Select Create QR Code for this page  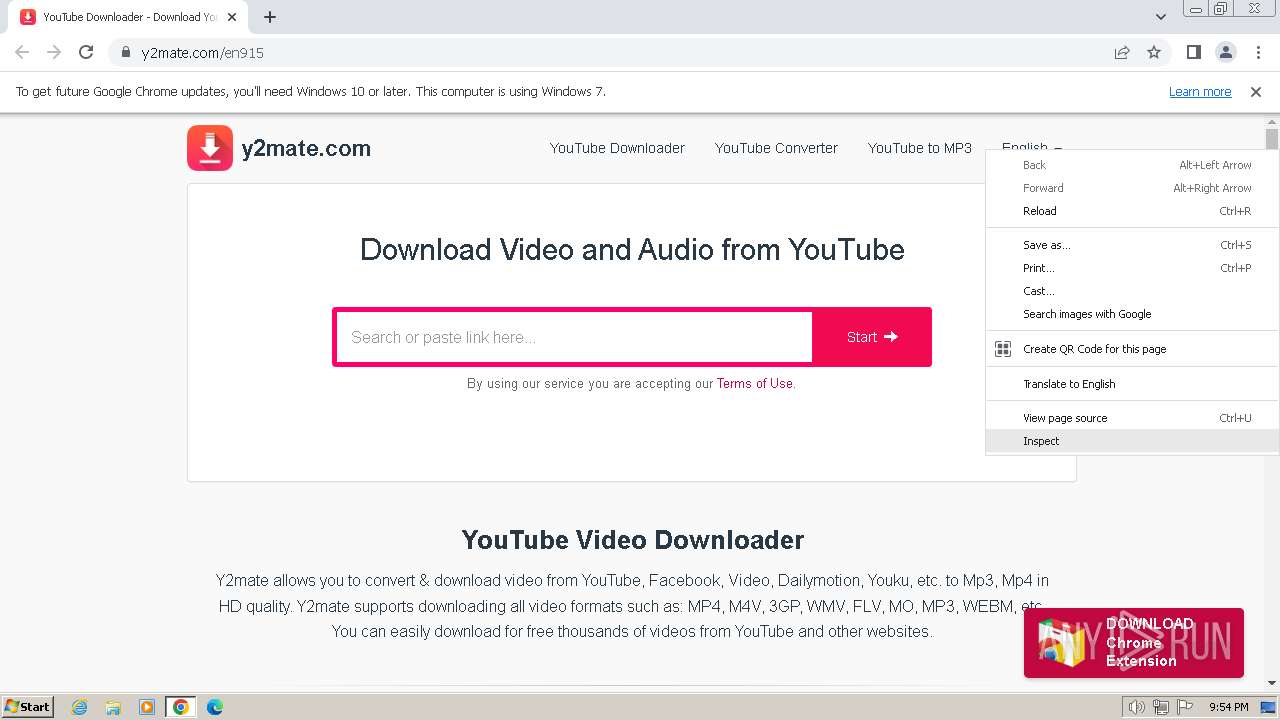coord(1132,349)
